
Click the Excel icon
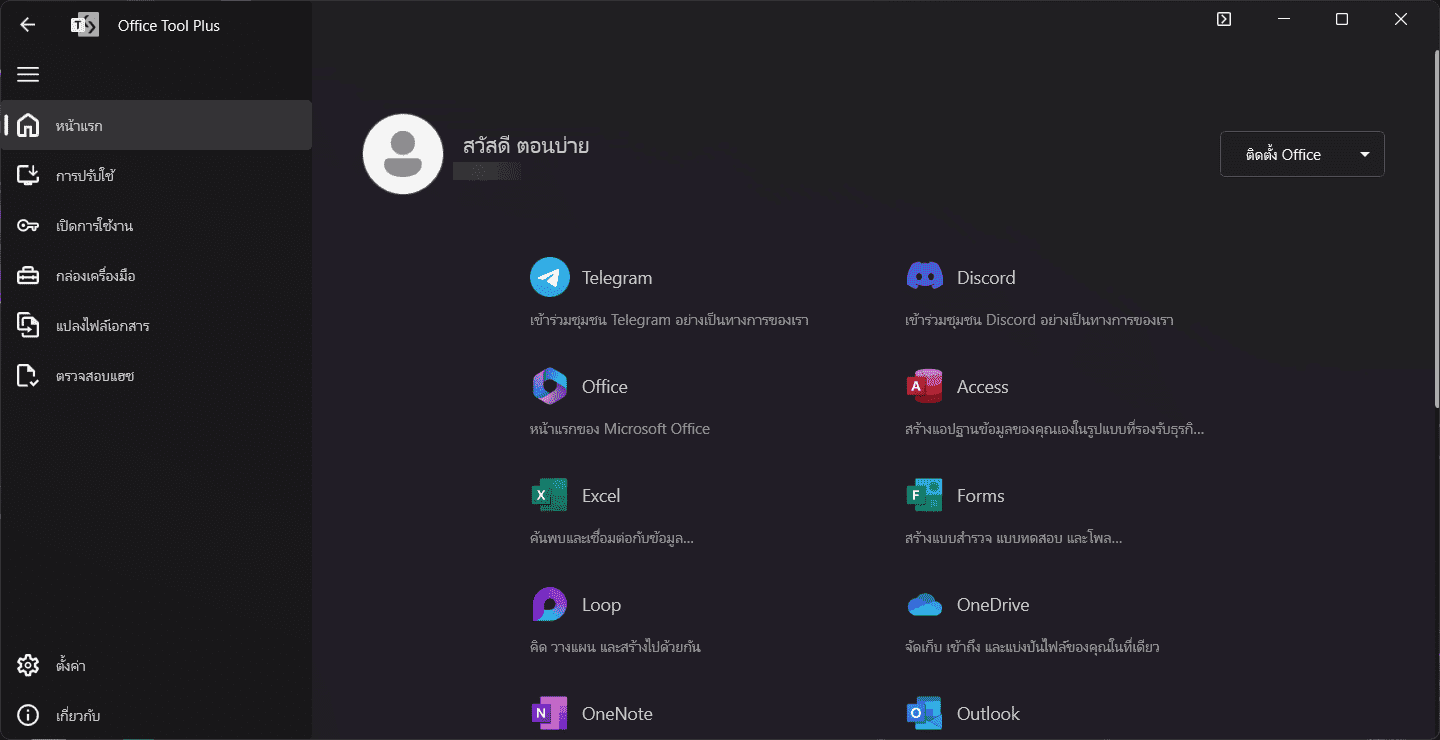coord(550,496)
